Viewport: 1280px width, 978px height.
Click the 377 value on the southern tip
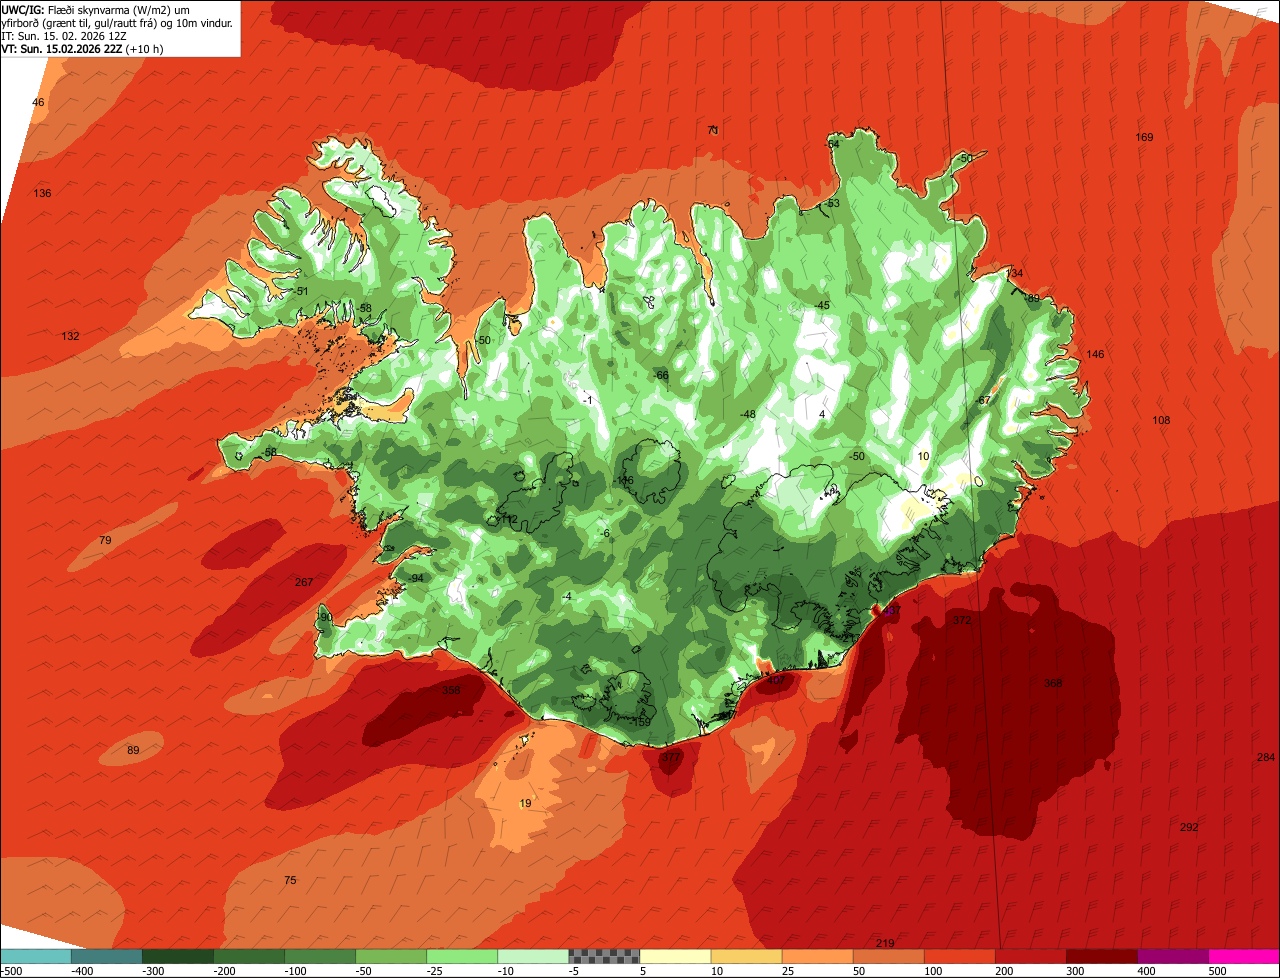670,757
